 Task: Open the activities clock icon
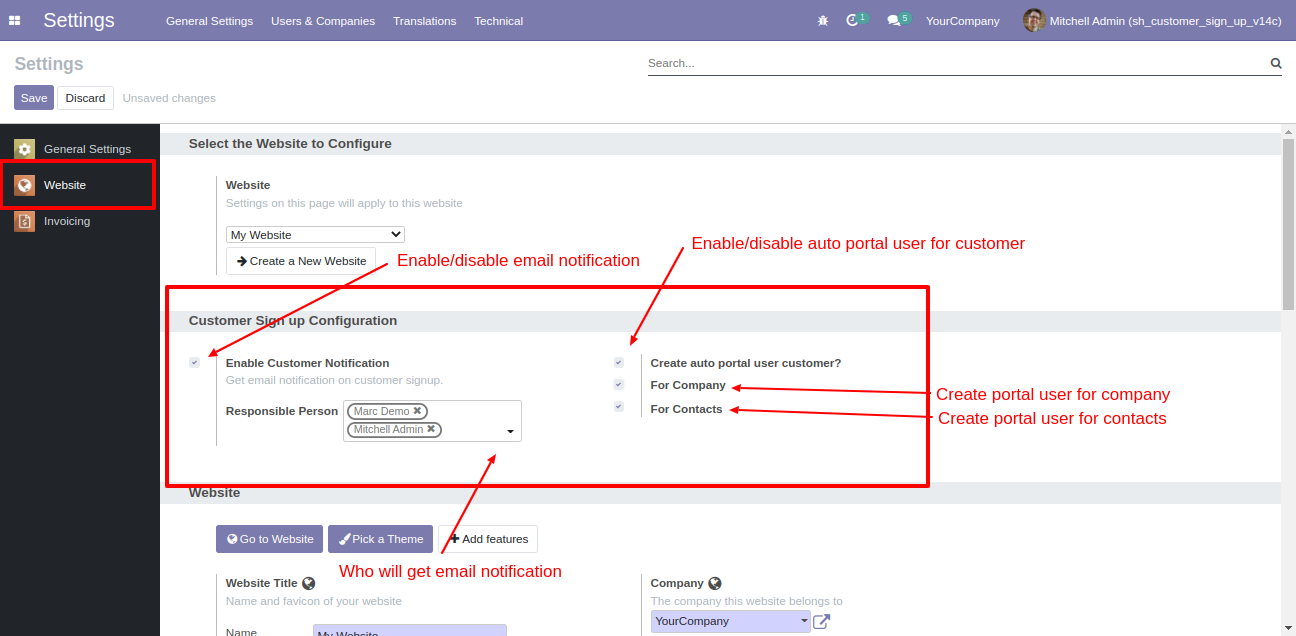pos(853,20)
